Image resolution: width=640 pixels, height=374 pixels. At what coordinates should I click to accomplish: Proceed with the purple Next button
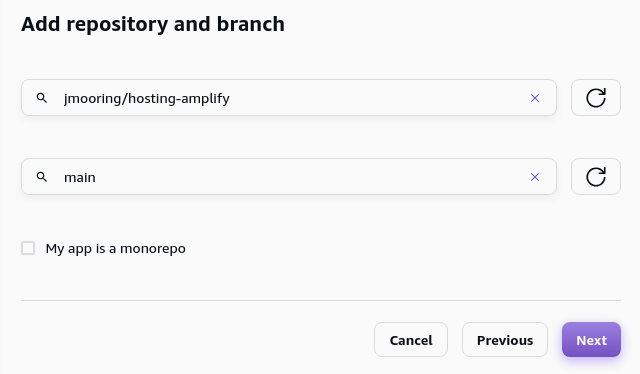591,340
